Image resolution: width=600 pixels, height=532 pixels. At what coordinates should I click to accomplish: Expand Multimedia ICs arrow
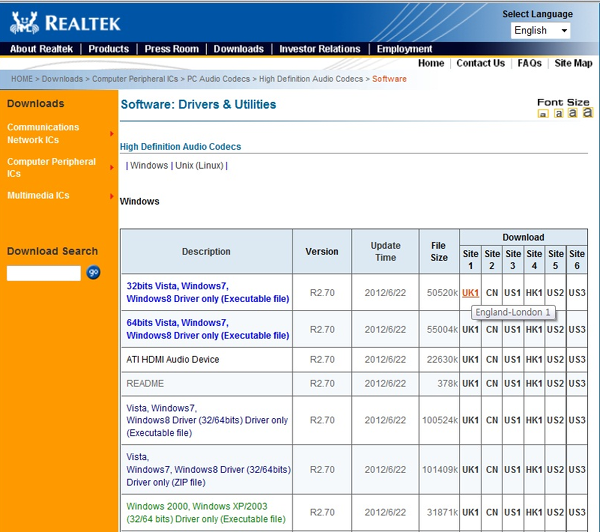[112, 196]
